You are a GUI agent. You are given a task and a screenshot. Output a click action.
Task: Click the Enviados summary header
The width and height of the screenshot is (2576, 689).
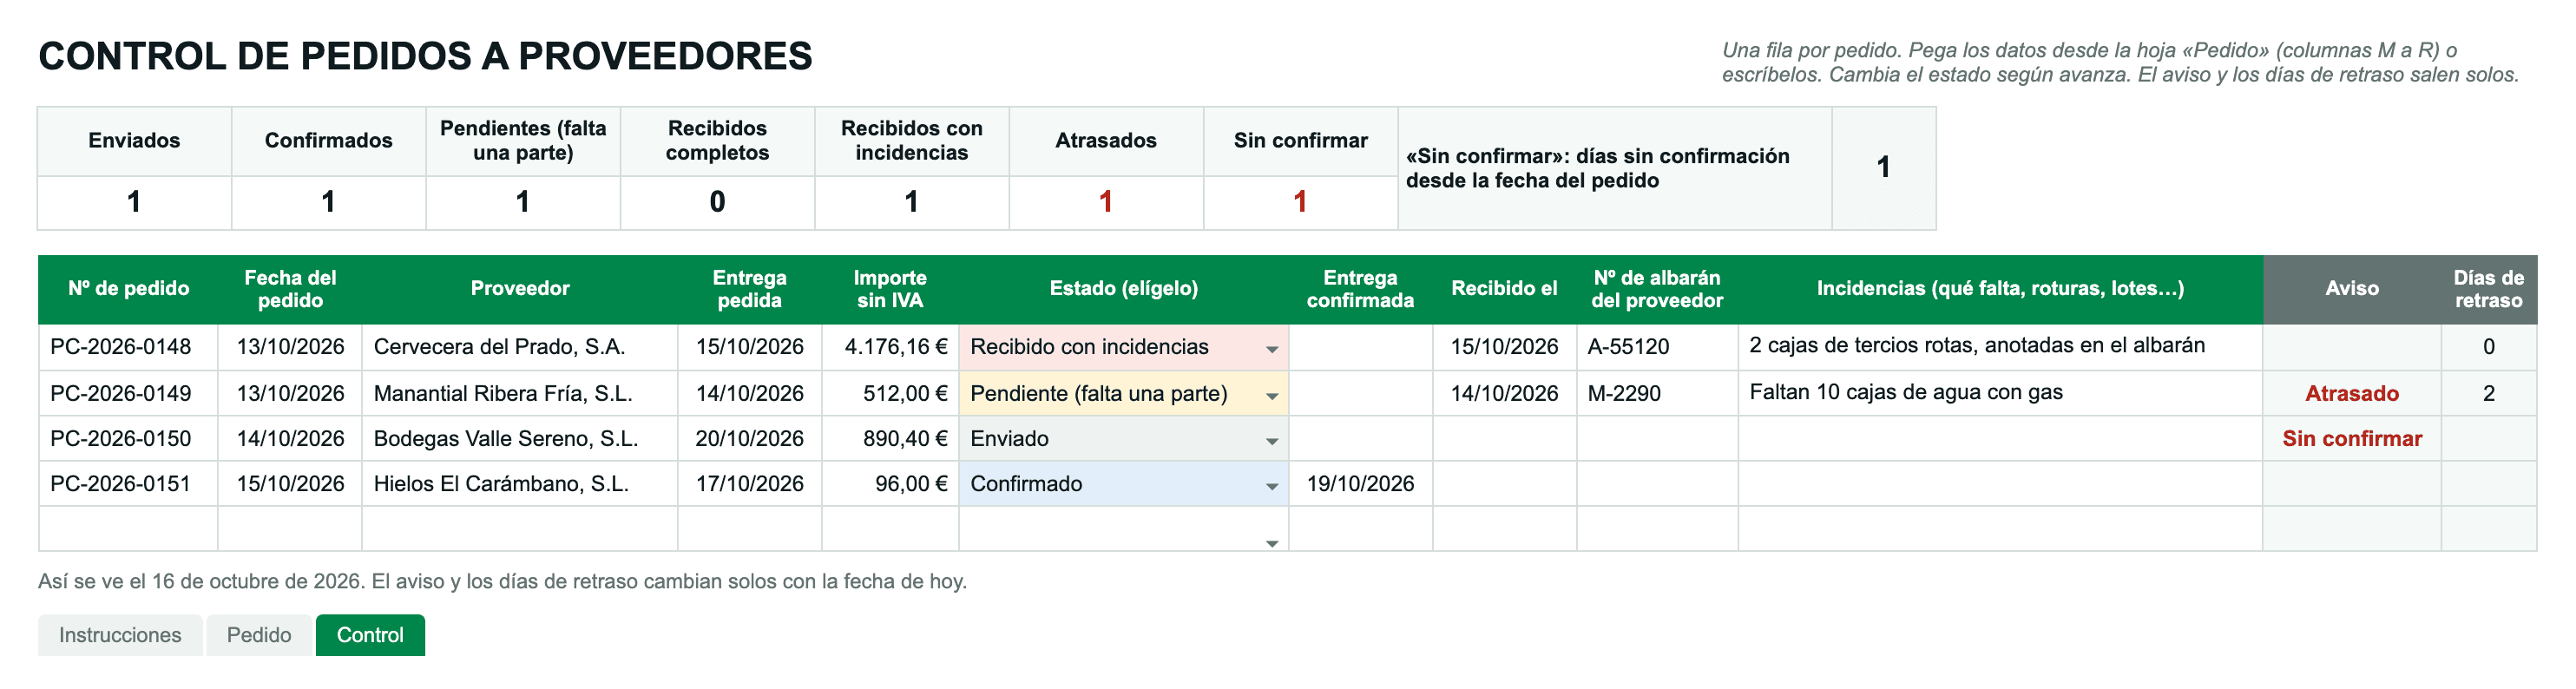click(134, 141)
